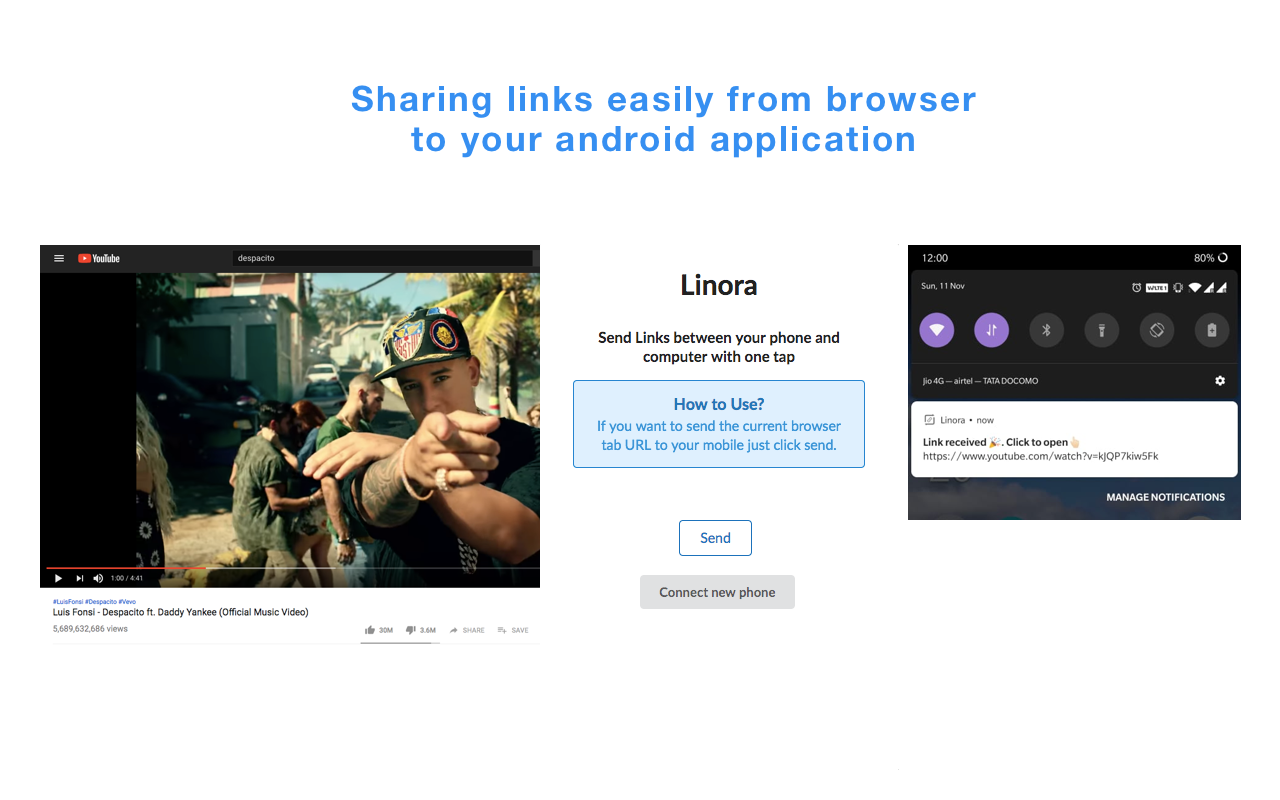Select the YouTube home logo
Screen dimensions: 1280x800
click(97, 258)
